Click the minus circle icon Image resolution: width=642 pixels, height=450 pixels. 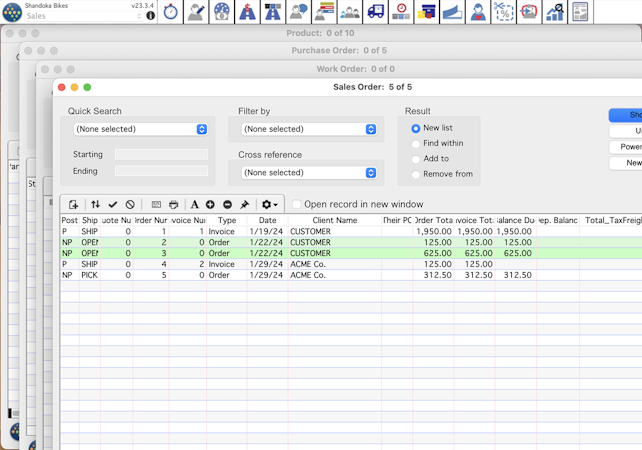[x=227, y=204]
